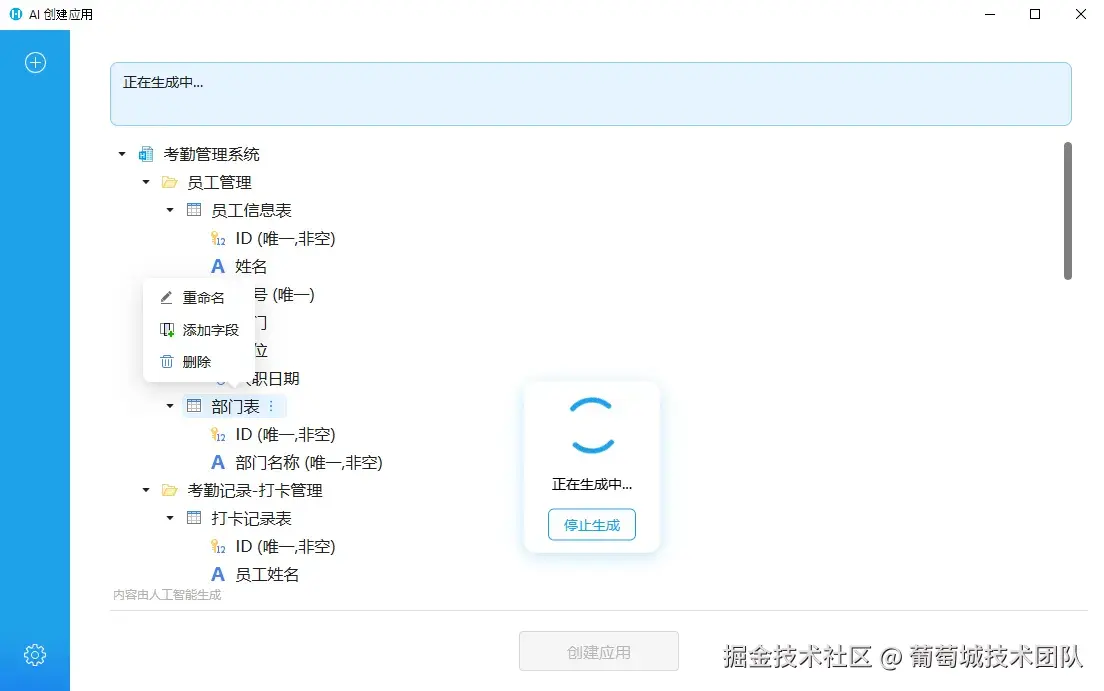Image resolution: width=1104 pixels, height=691 pixels.
Task: Click the trash icon for 删除
Action: [167, 361]
